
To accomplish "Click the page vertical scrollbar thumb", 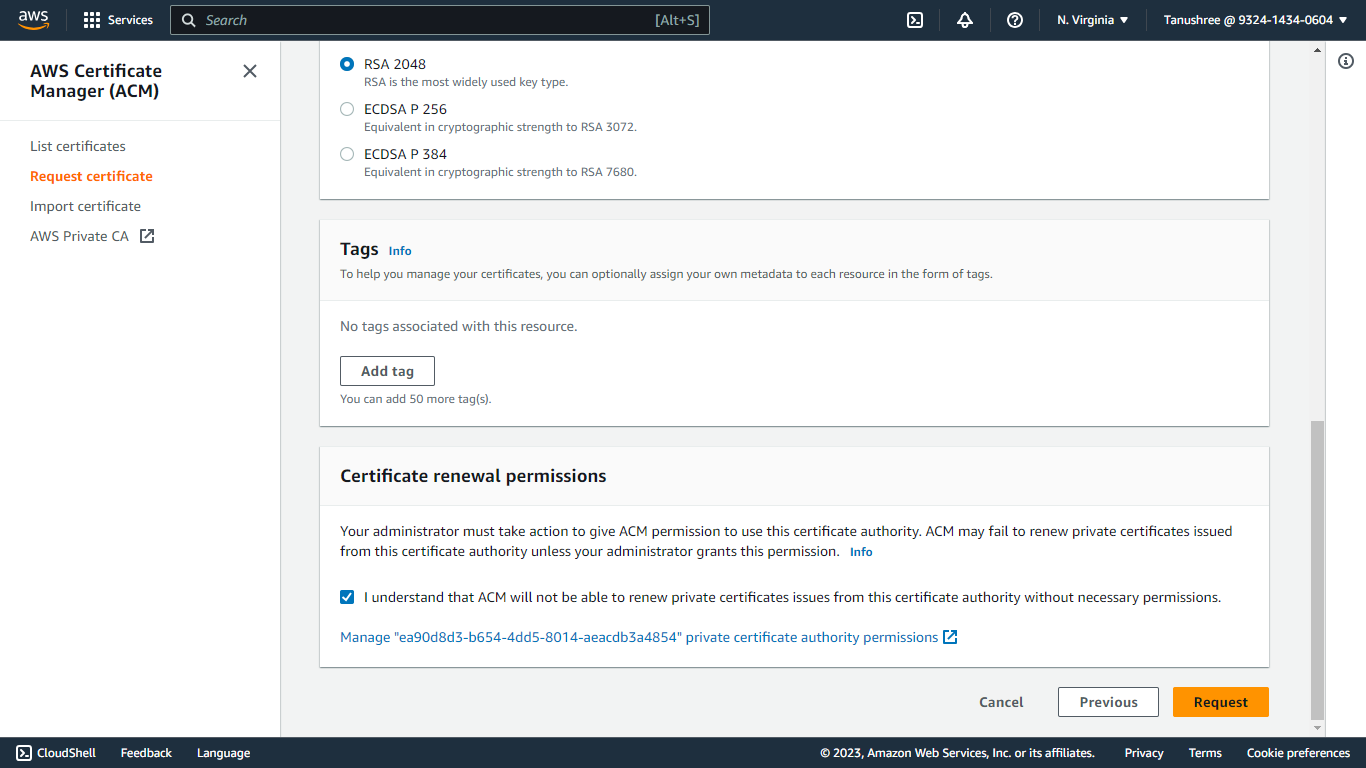I will coord(1317,570).
